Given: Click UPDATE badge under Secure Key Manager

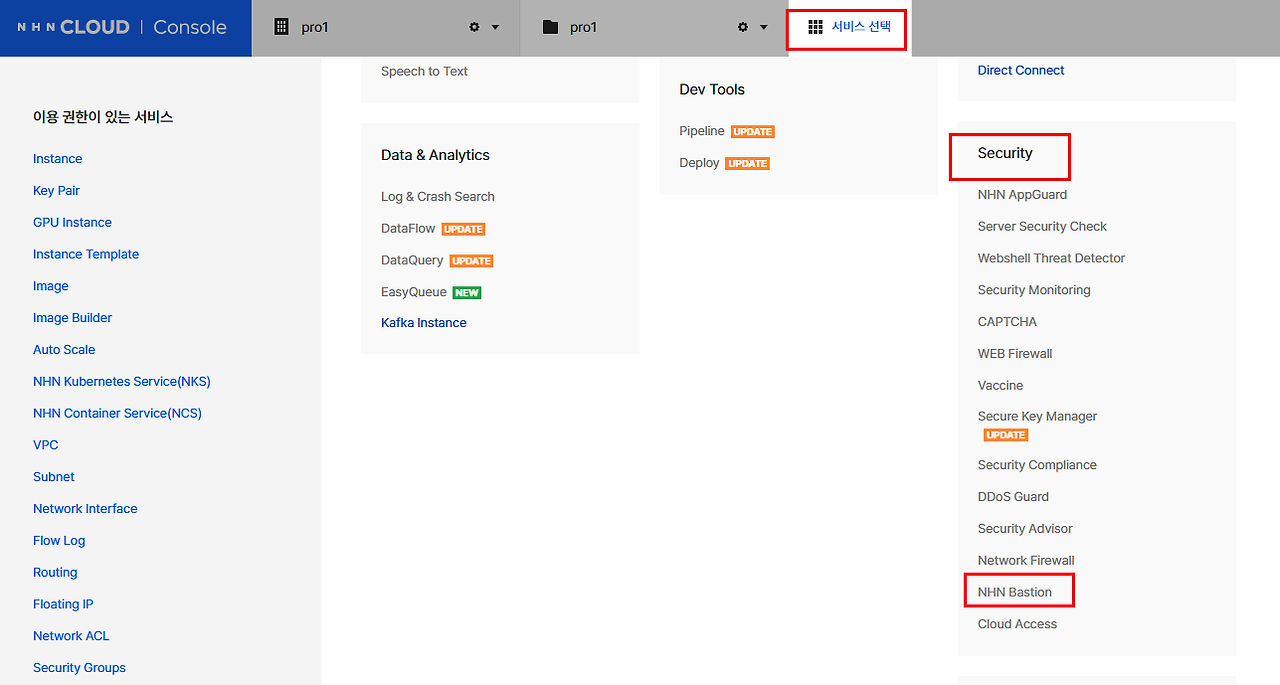Looking at the screenshot, I should (1006, 435).
